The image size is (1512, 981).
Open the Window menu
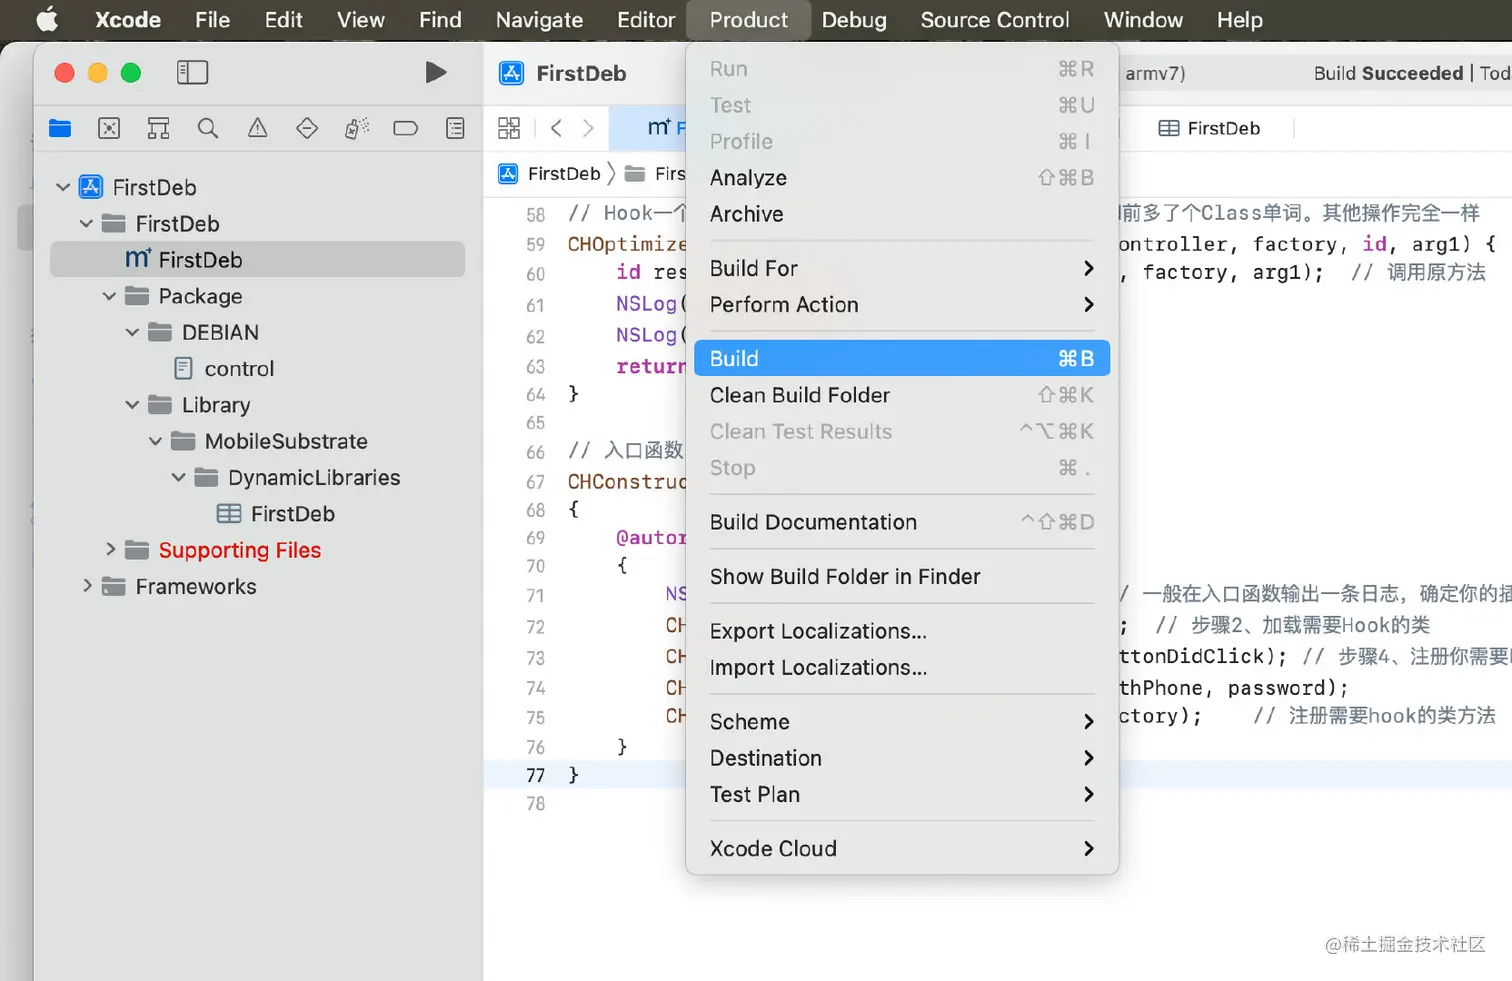[1143, 20]
